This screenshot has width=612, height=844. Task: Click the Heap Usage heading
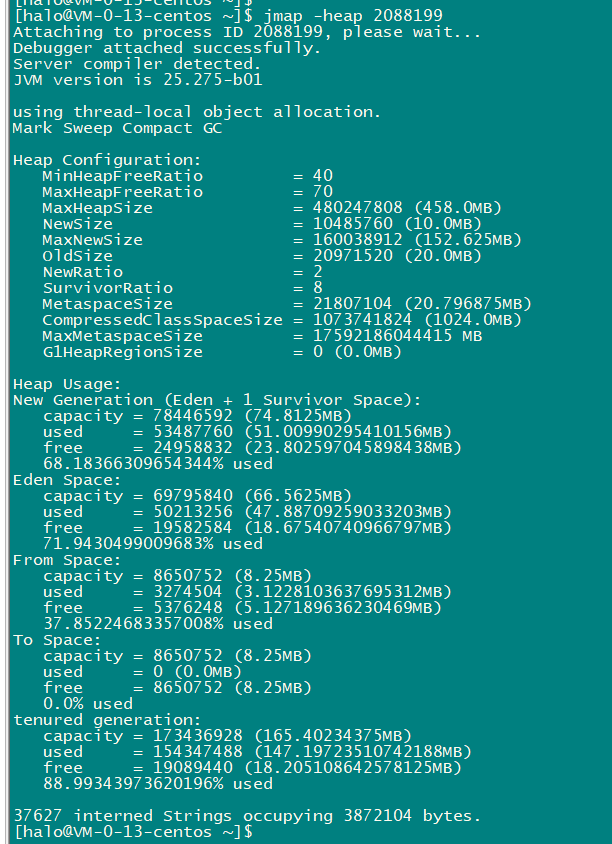(x=67, y=384)
